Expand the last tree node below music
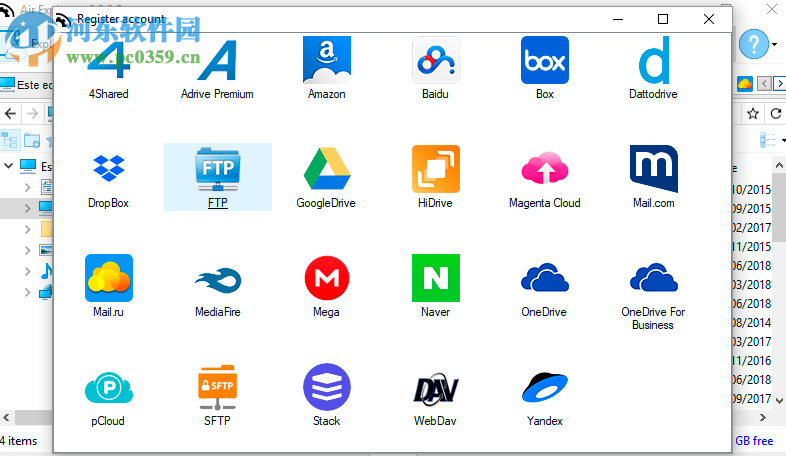The height and width of the screenshot is (456, 786). (x=28, y=292)
